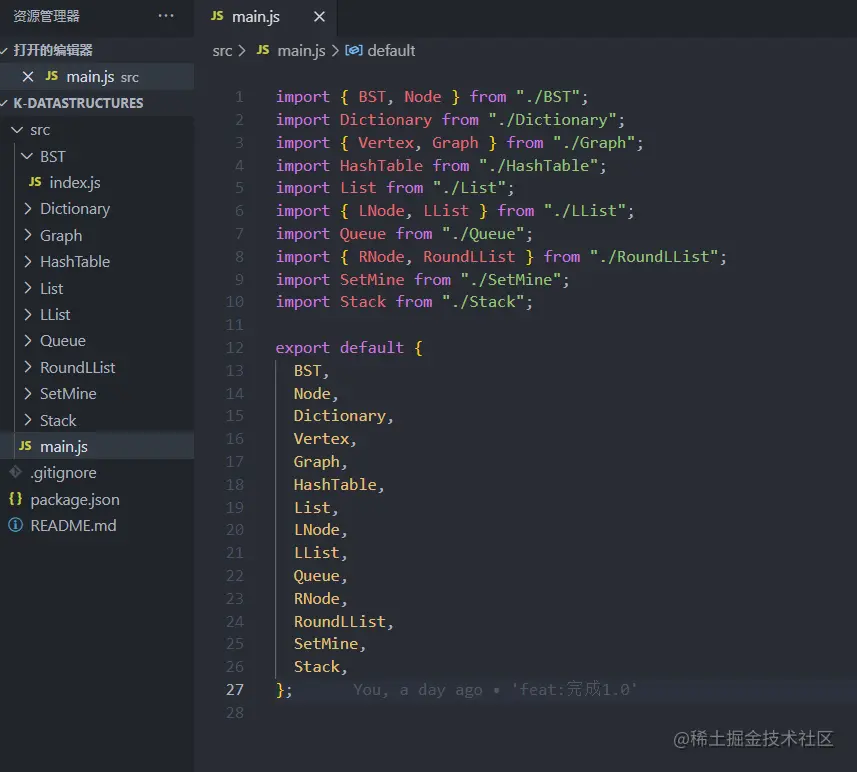This screenshot has width=857, height=772.
Task: Click the "./Graph" import path string
Action: pyautogui.click(x=593, y=143)
